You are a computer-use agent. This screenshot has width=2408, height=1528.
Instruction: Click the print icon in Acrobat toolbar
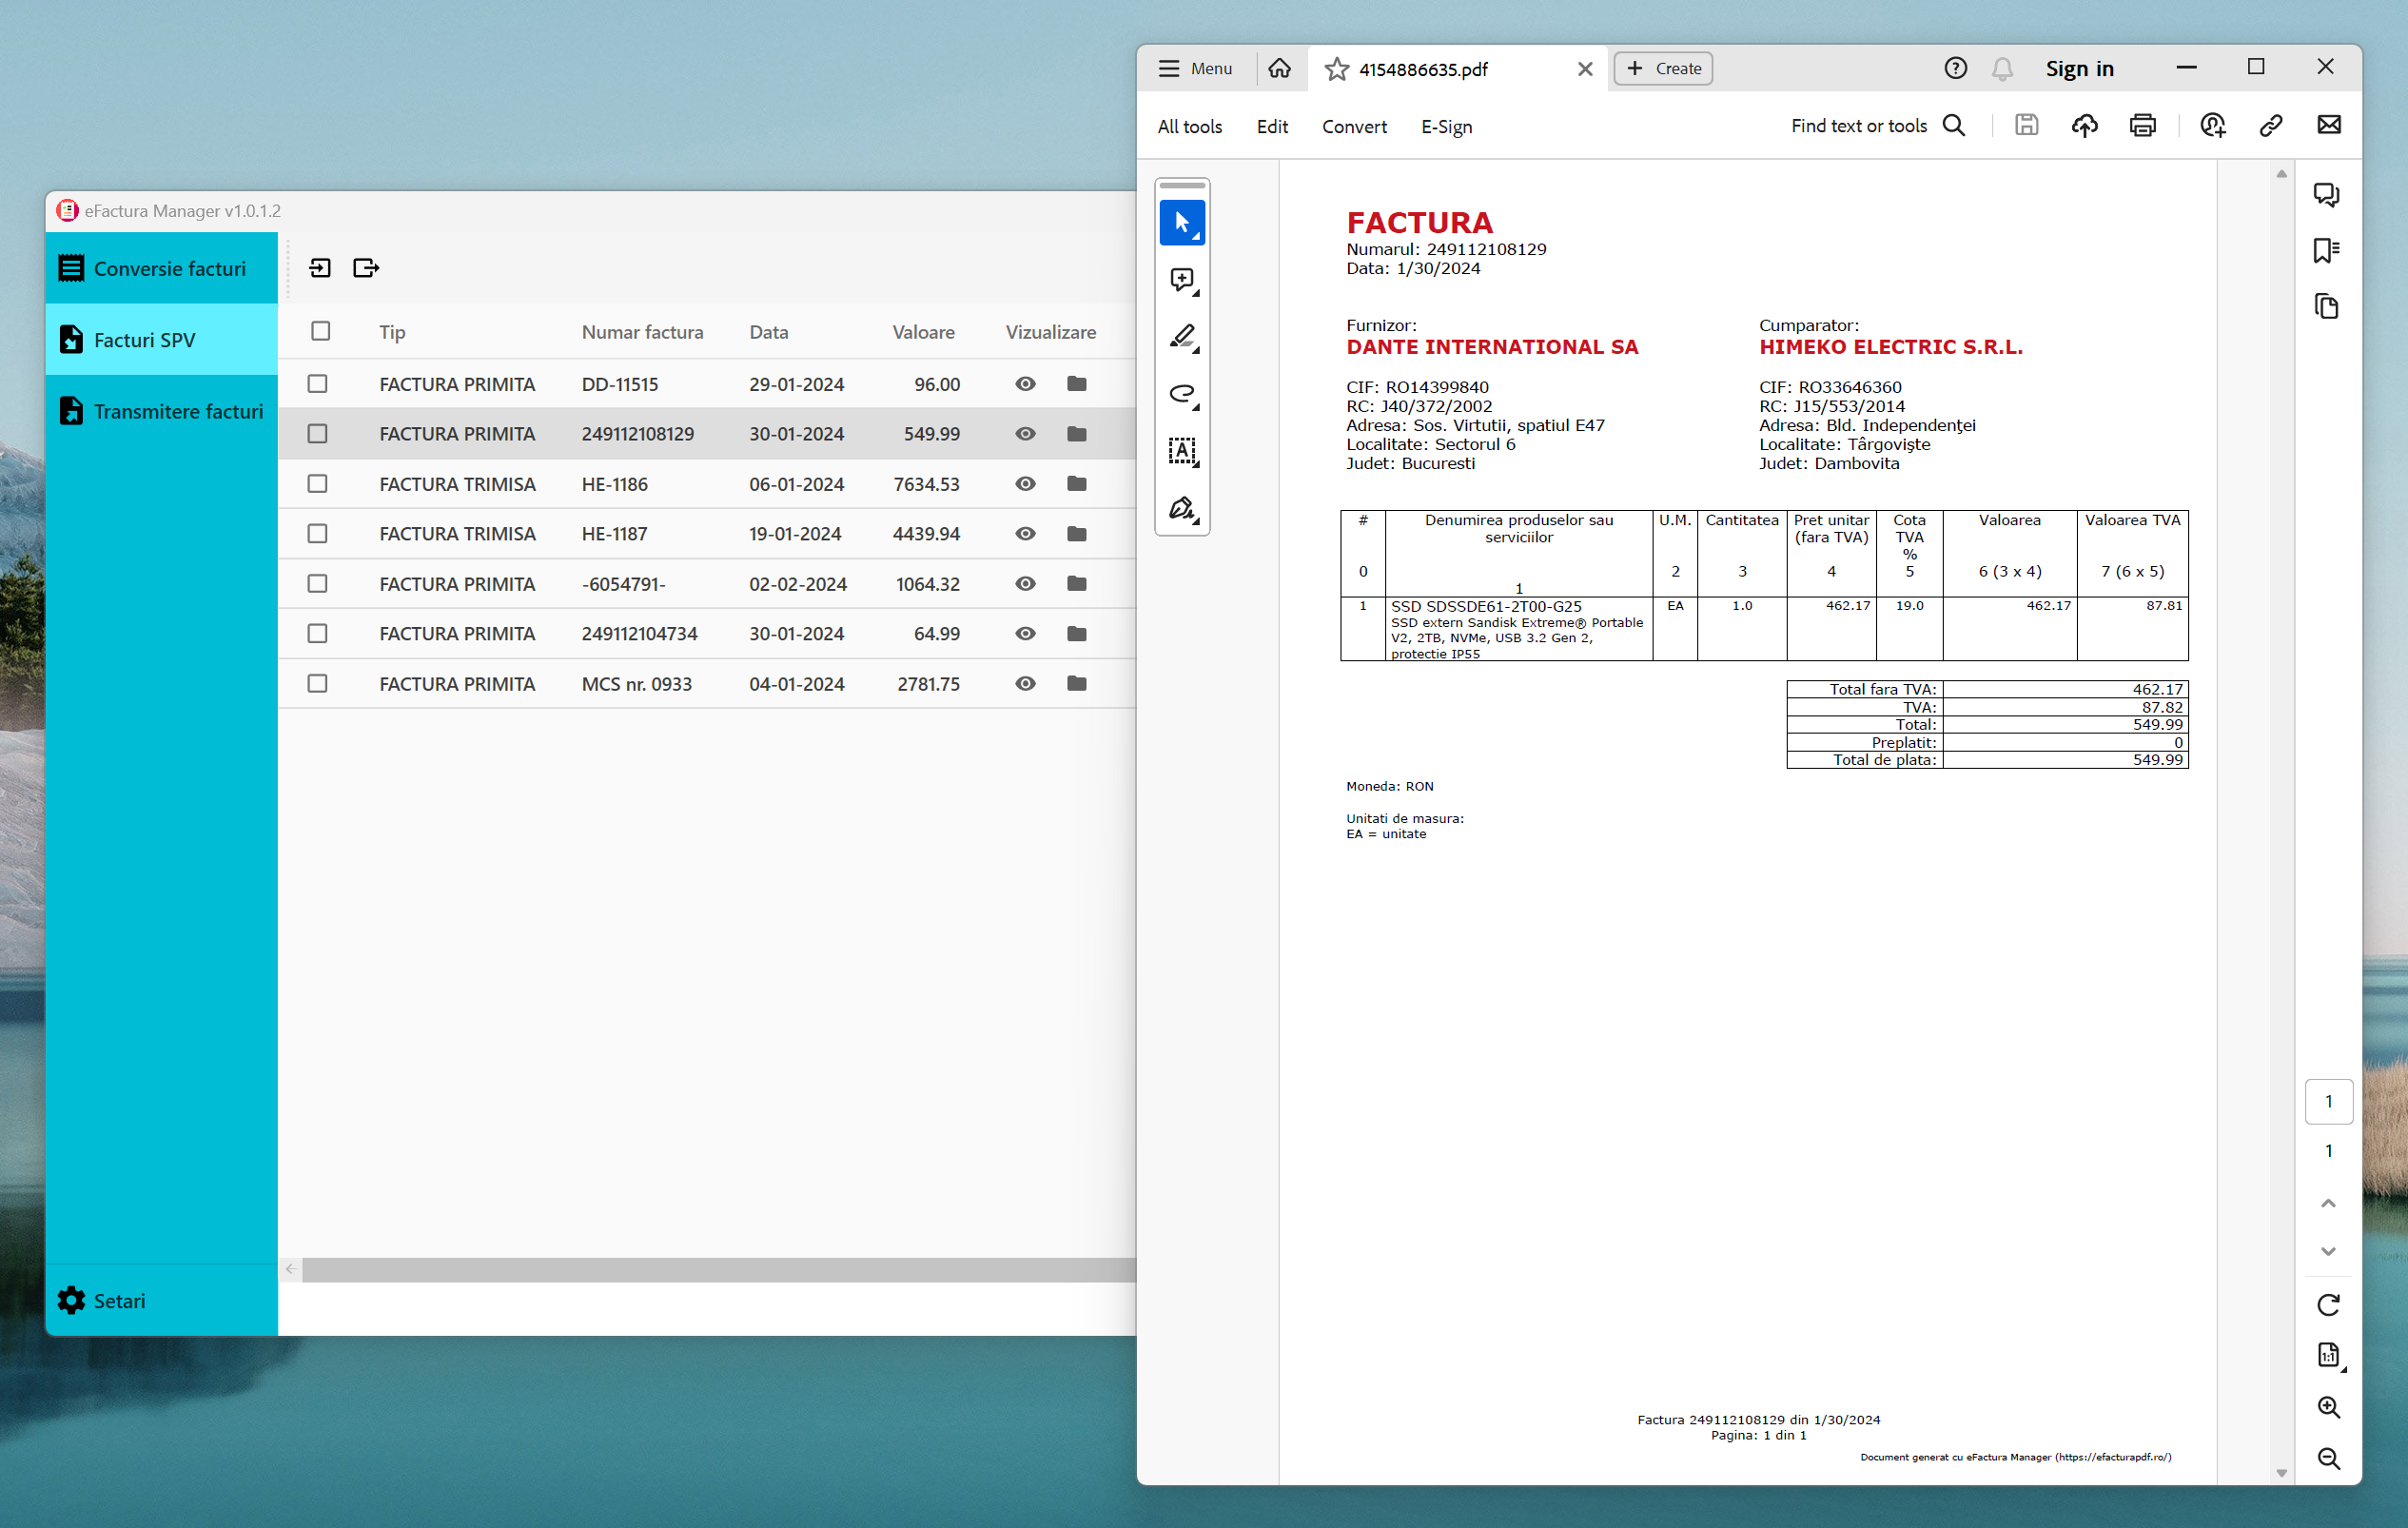tap(2142, 126)
